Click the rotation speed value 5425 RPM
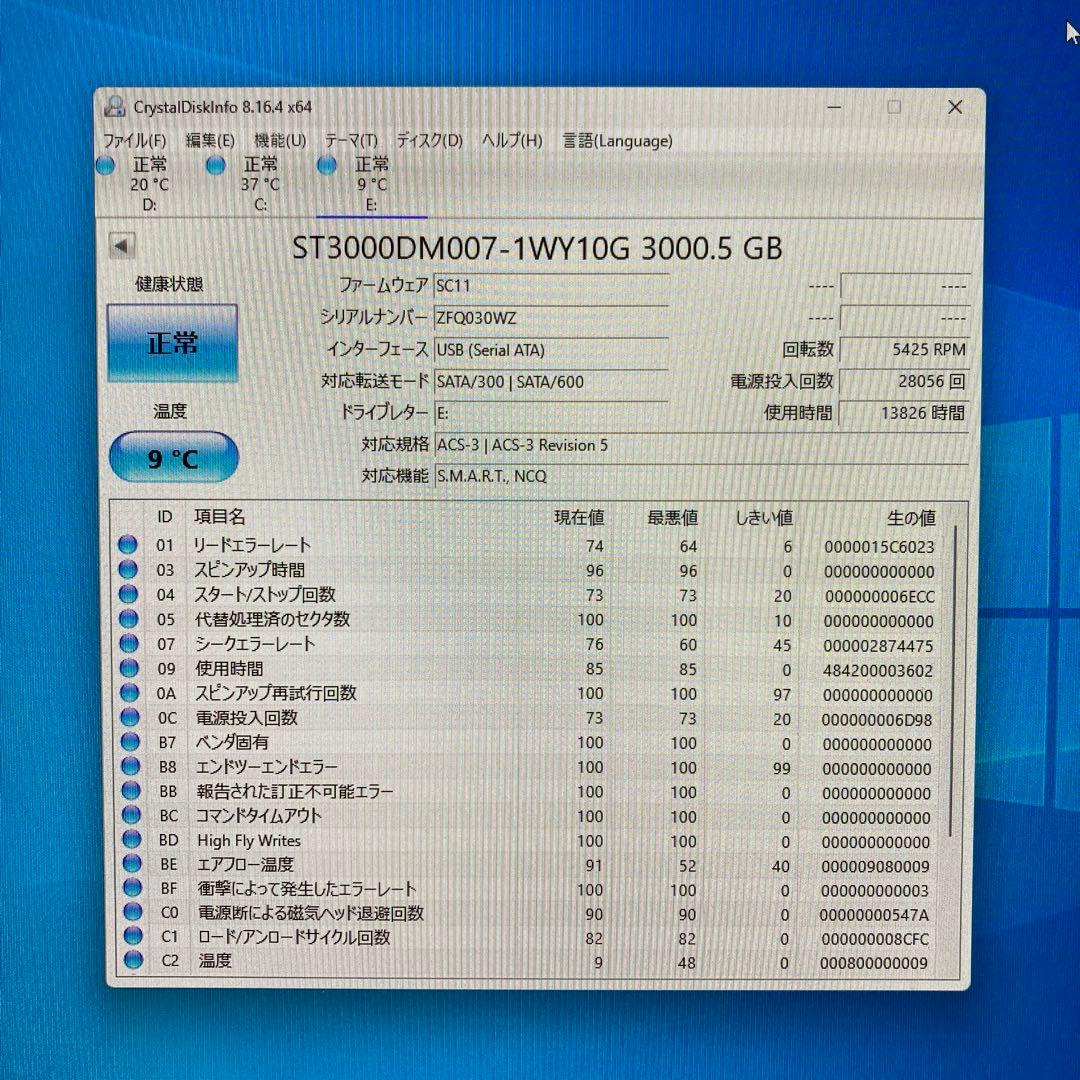 point(904,349)
